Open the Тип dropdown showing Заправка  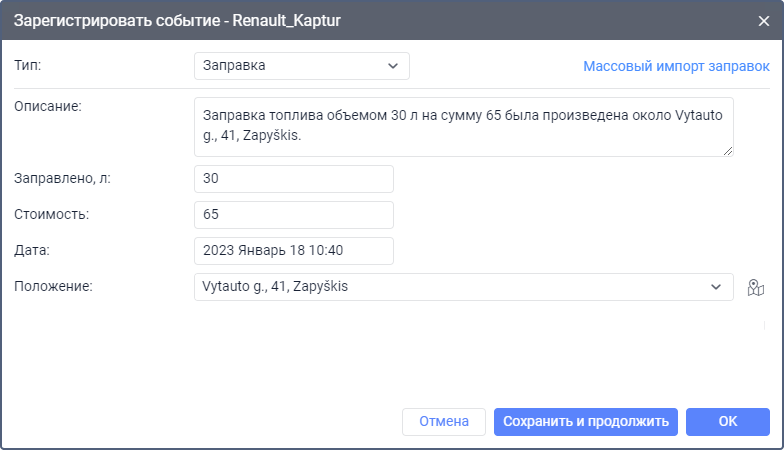(x=301, y=66)
